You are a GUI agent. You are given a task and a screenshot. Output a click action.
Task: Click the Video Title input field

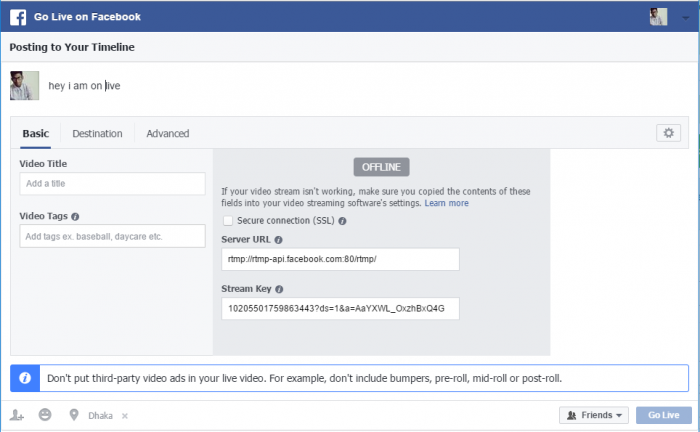pyautogui.click(x=112, y=184)
